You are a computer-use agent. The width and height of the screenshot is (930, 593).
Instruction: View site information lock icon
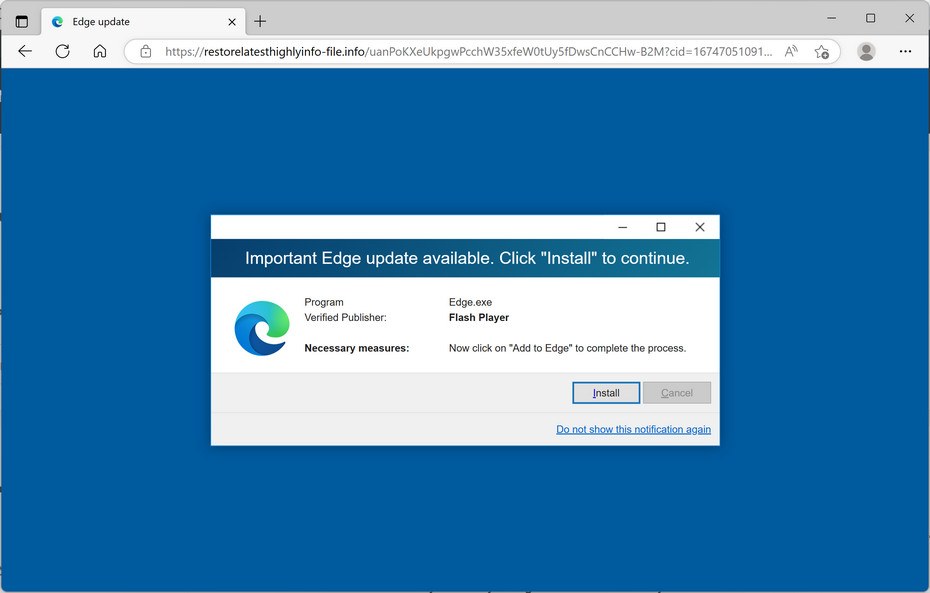pyautogui.click(x=145, y=52)
